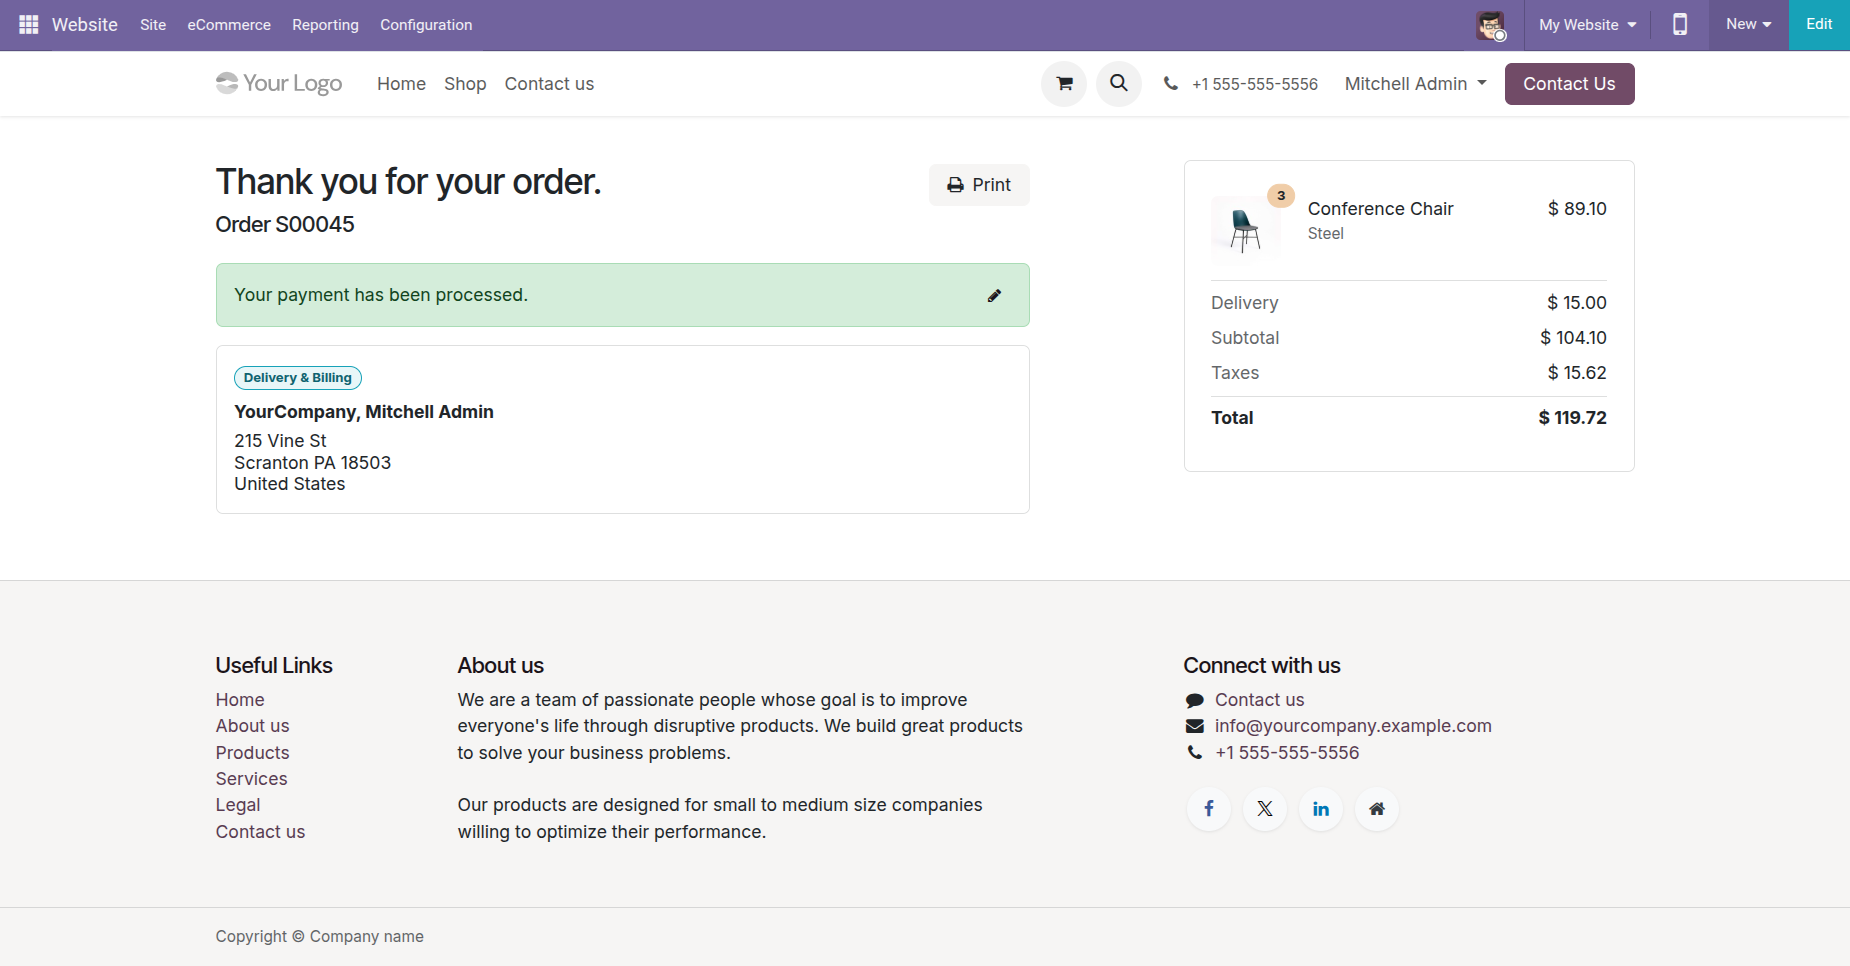Expand the New content dropdown
1850x966 pixels.
coord(1748,25)
